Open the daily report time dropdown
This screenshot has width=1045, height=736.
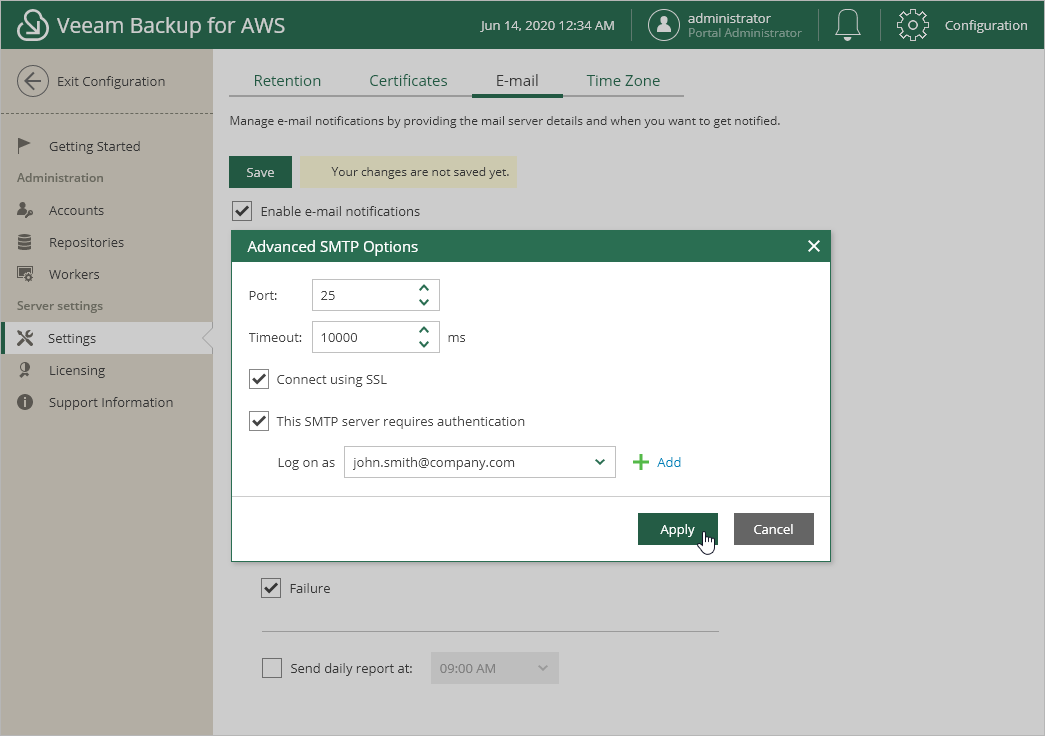pyautogui.click(x=495, y=668)
